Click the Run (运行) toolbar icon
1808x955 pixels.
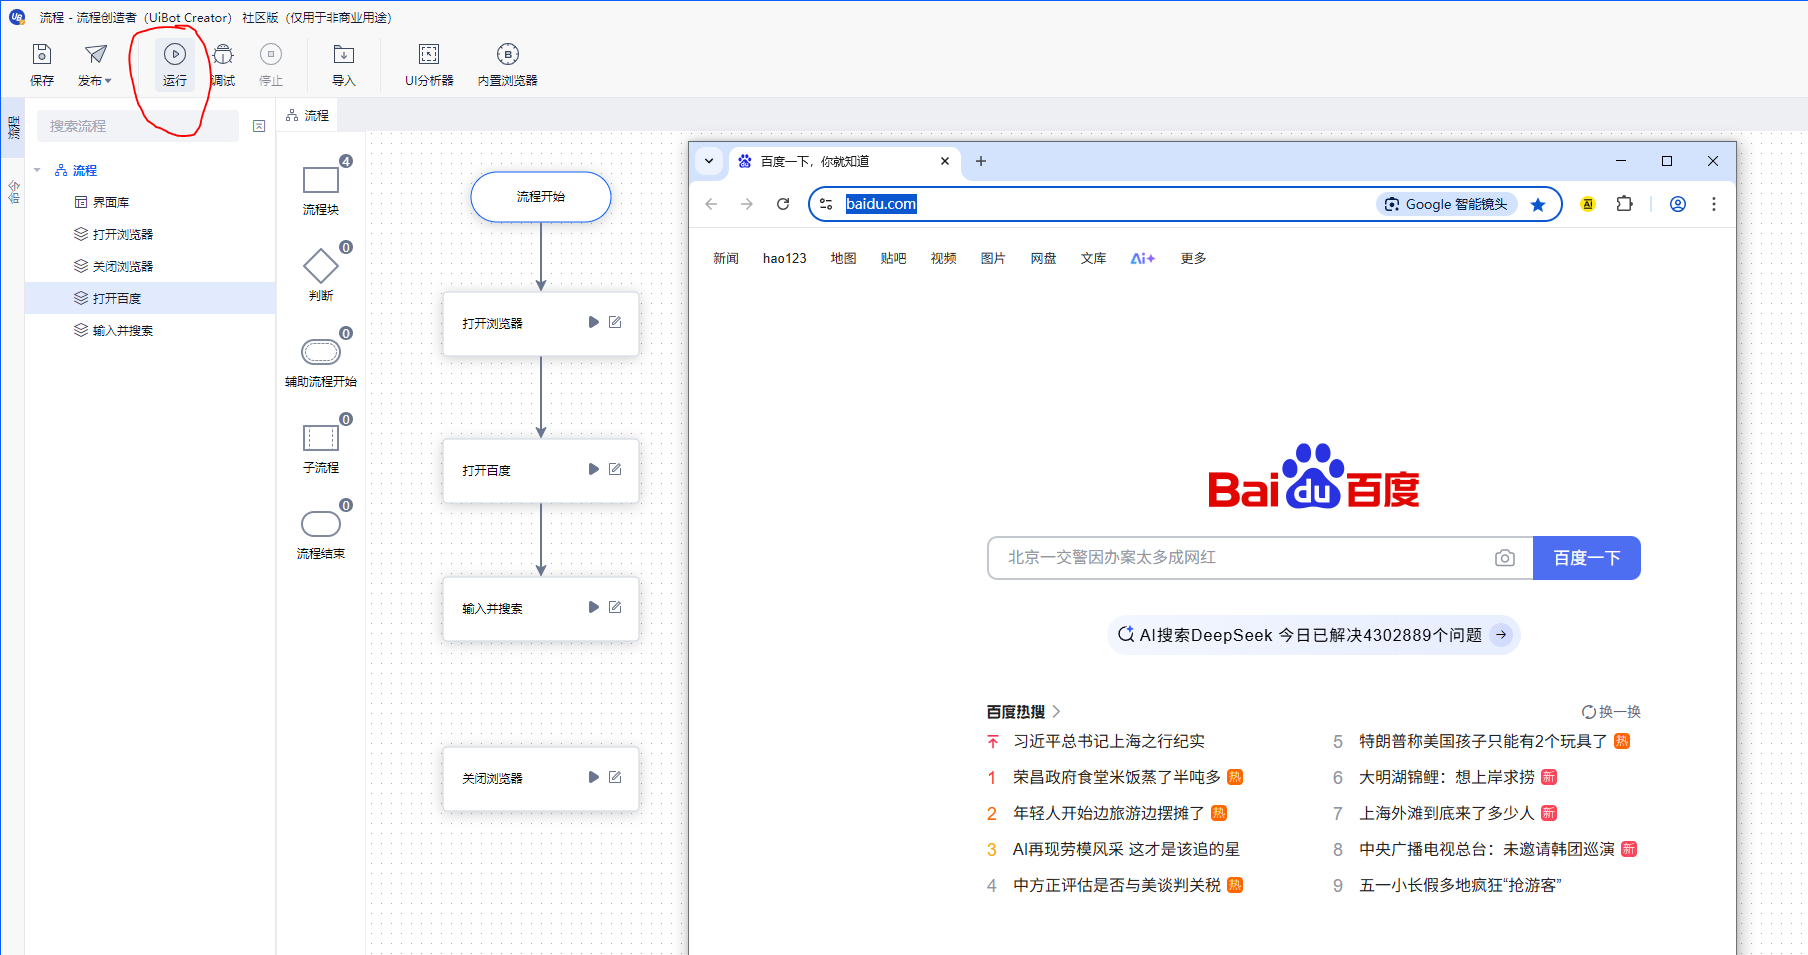[x=175, y=55]
